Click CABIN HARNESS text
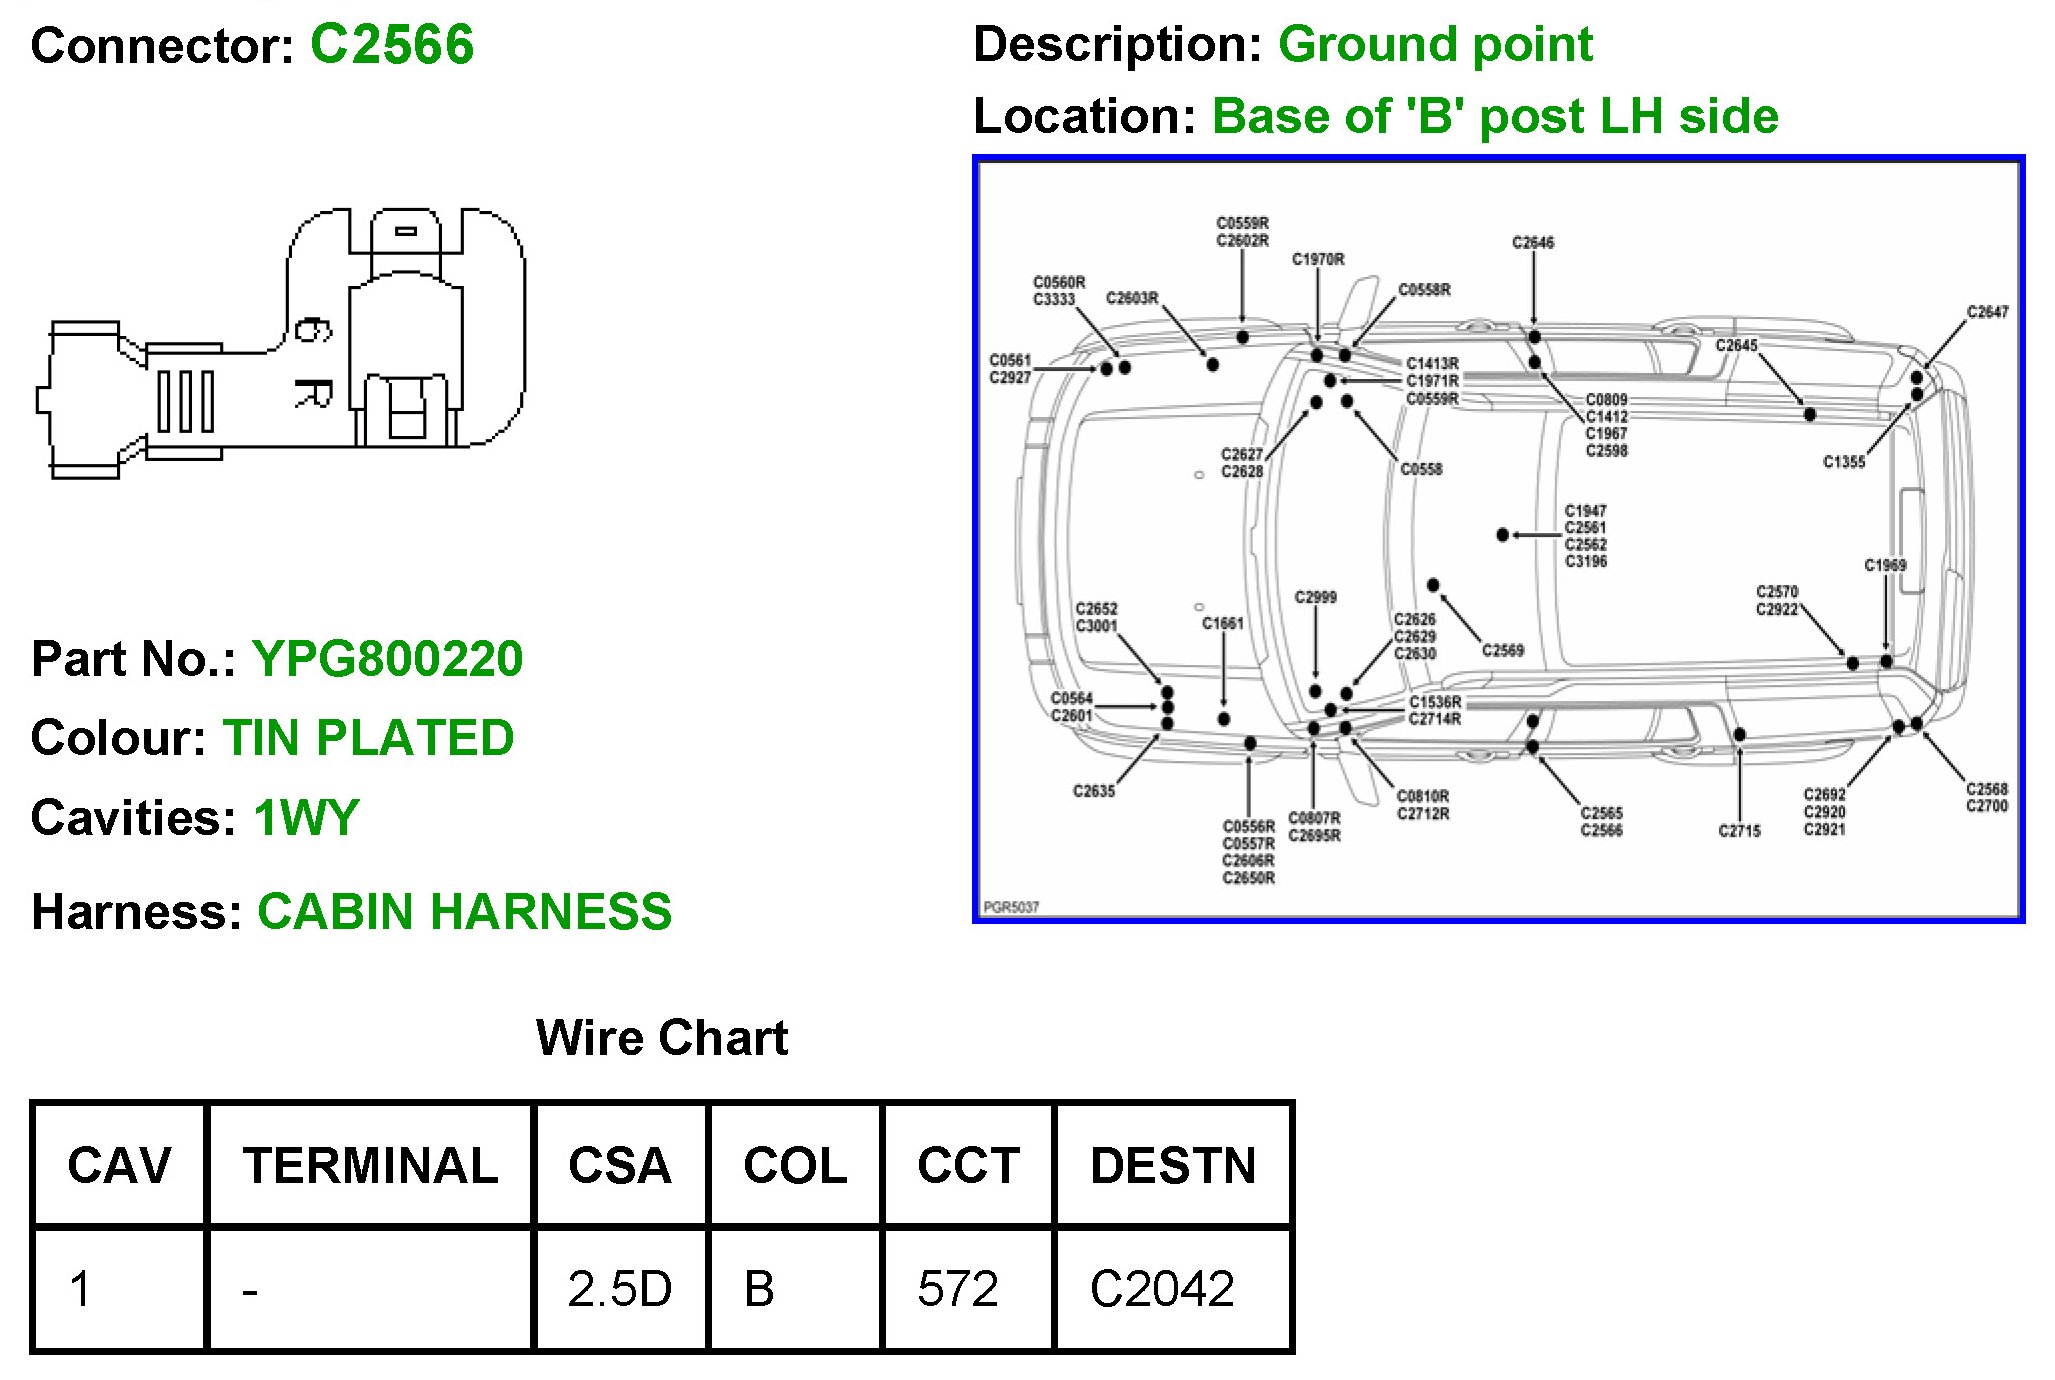2055x1380 pixels. click(x=464, y=912)
